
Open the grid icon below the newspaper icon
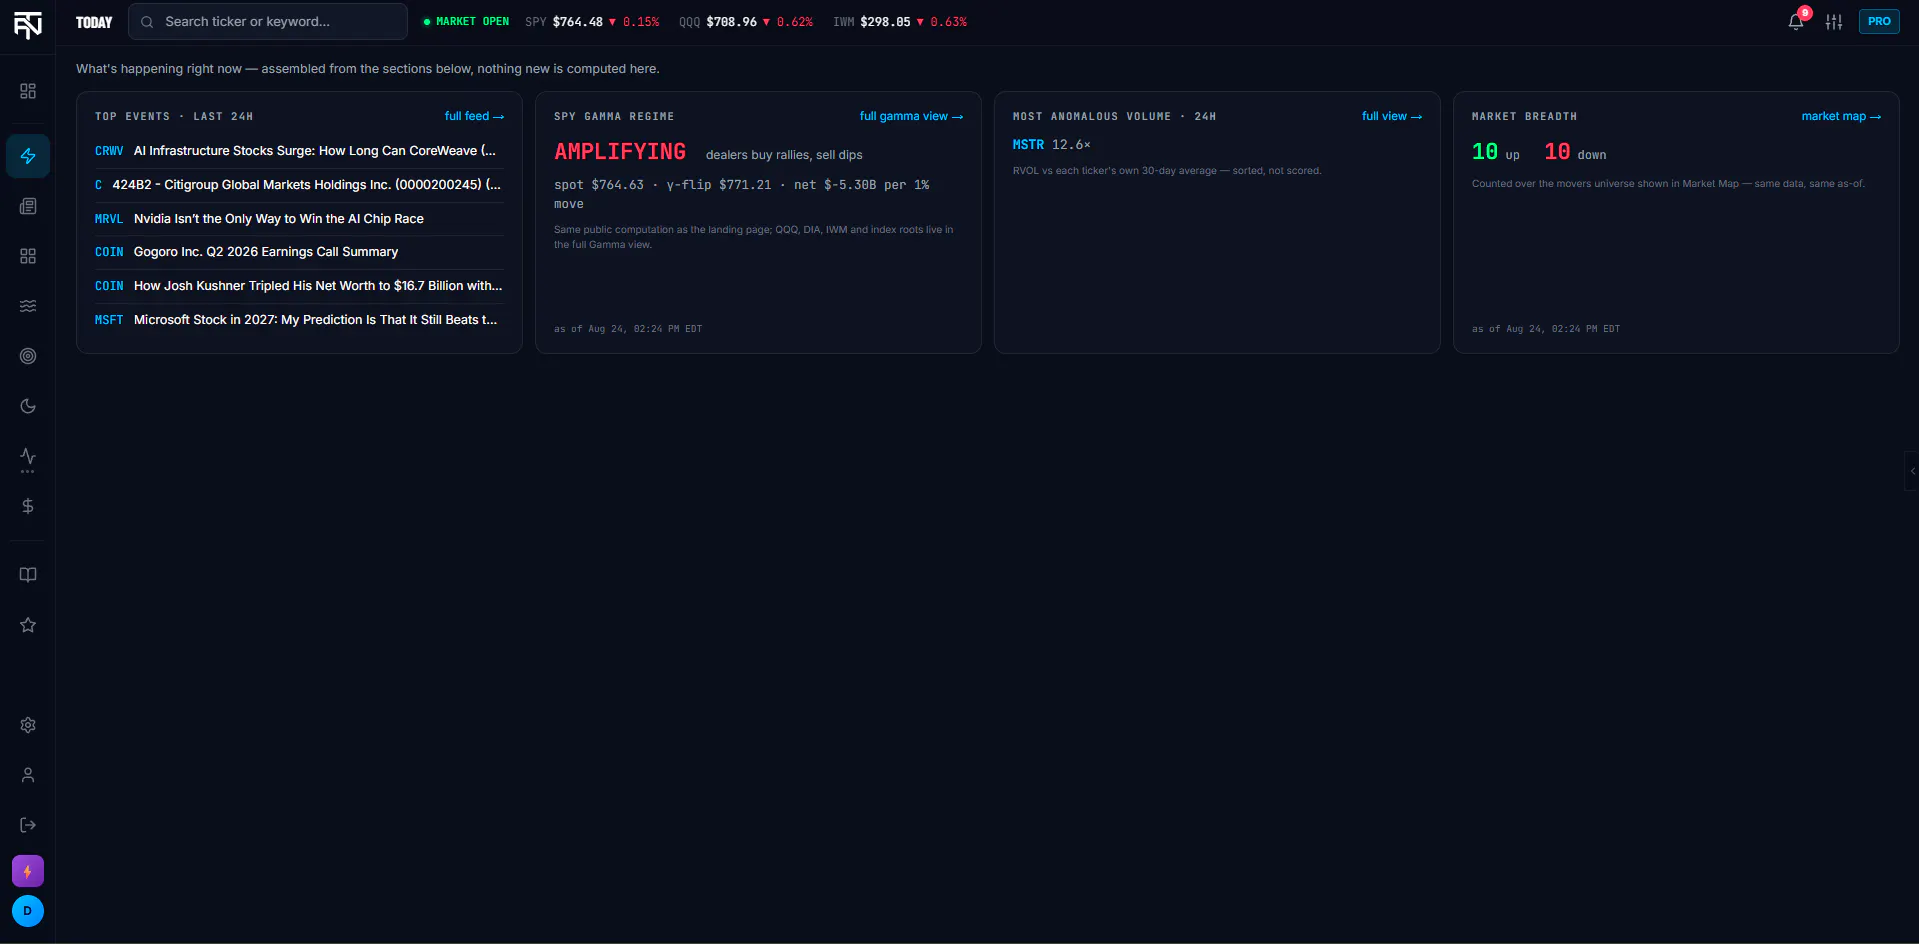click(28, 256)
